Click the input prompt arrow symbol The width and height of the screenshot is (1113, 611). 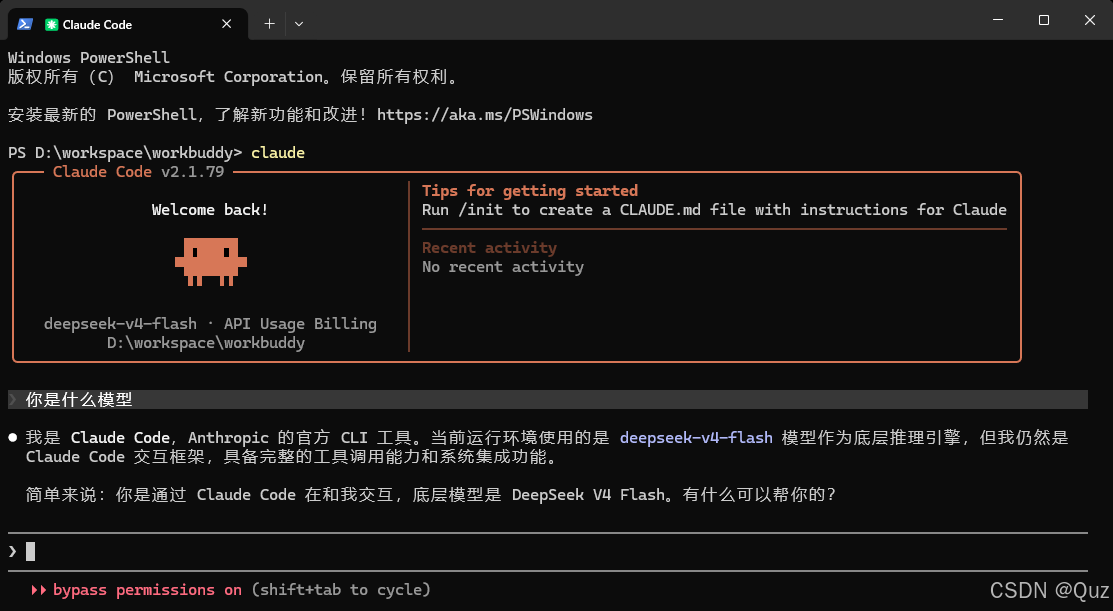pyautogui.click(x=12, y=551)
